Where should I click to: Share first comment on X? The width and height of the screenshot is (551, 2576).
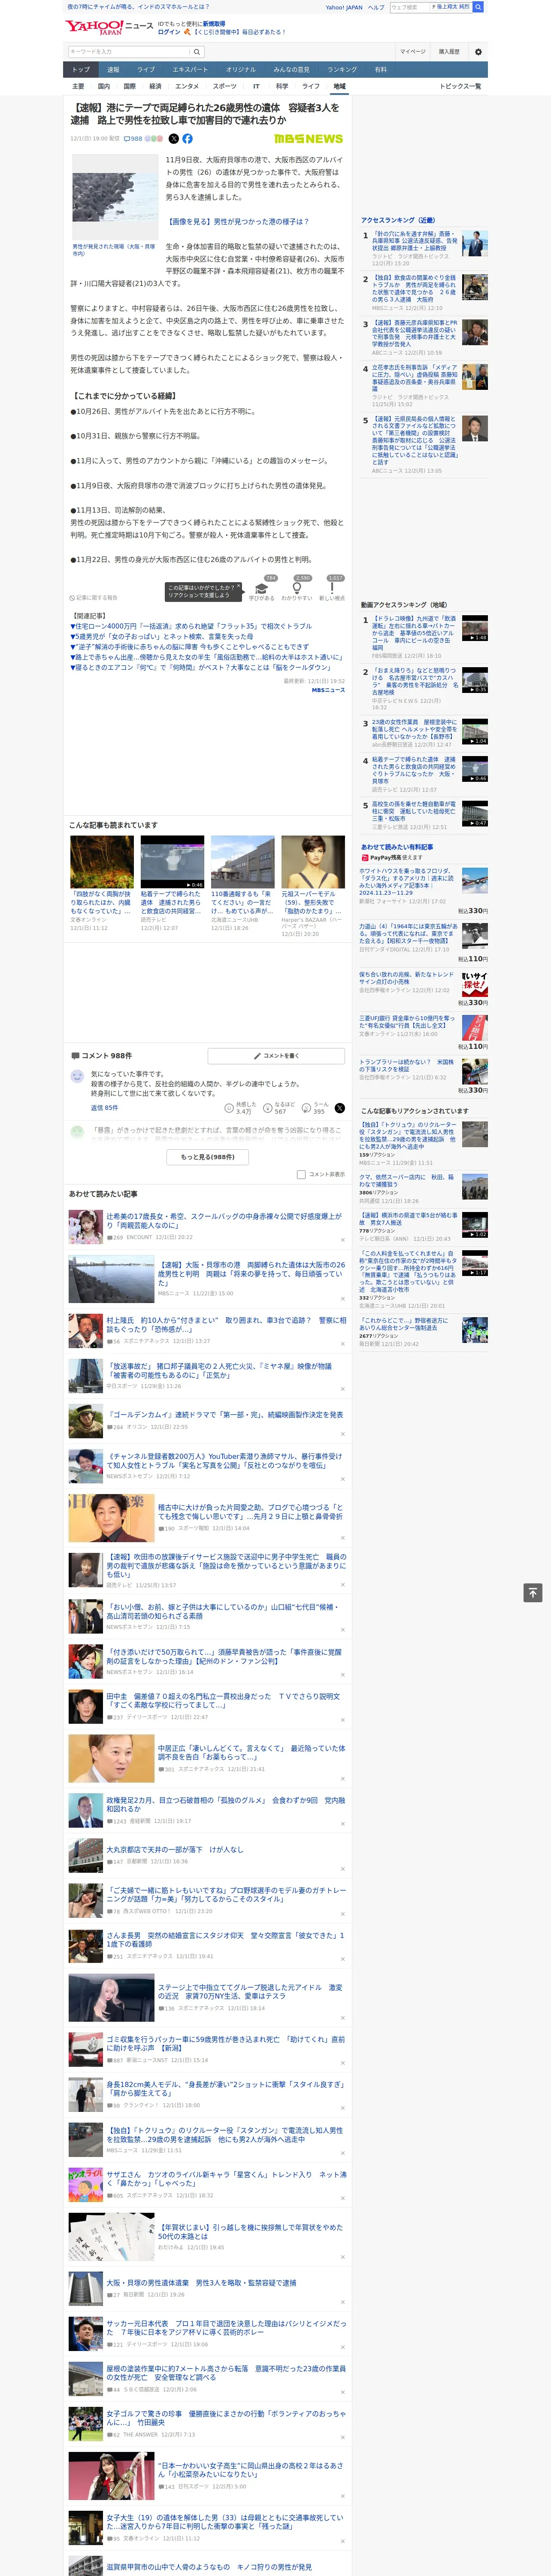(x=340, y=1108)
